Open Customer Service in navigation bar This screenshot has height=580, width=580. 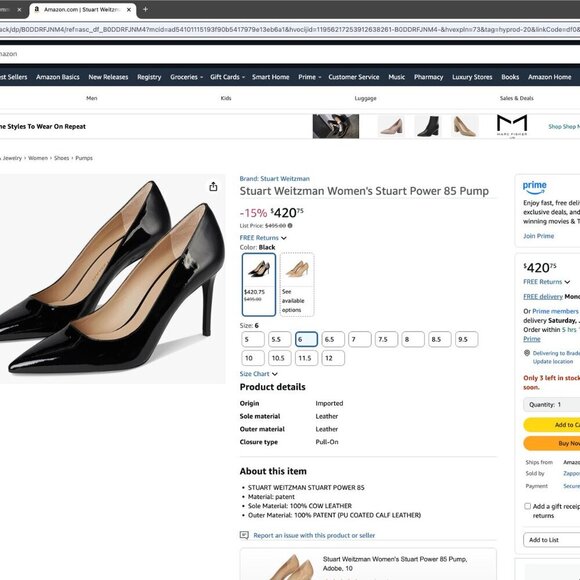tap(354, 77)
